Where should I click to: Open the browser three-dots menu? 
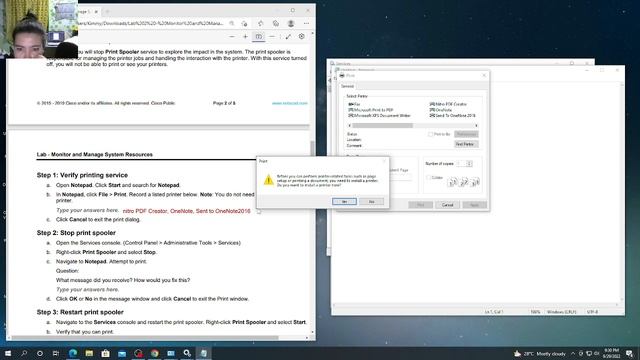307,23
